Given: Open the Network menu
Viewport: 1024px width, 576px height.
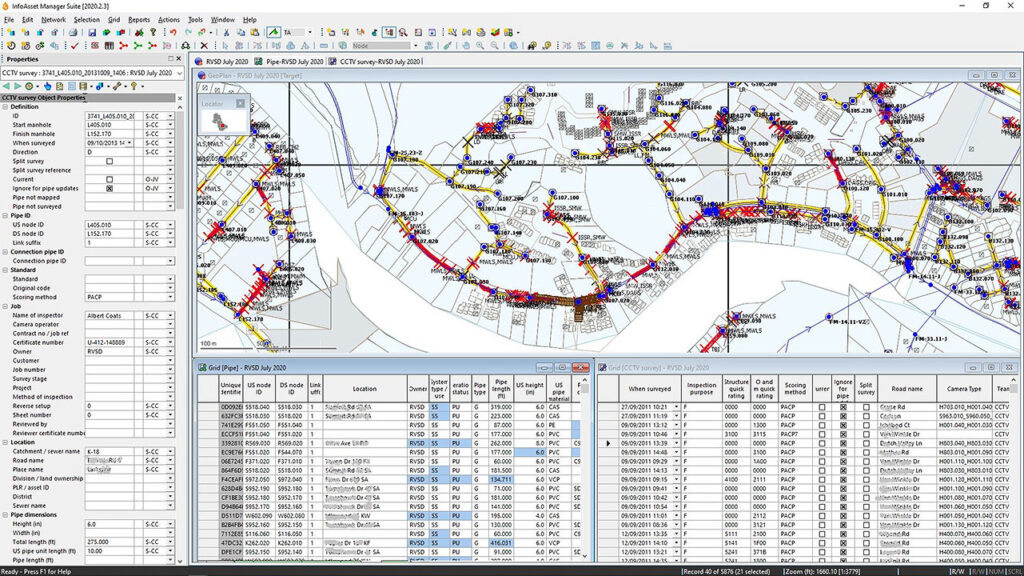Looking at the screenshot, I should [x=54, y=19].
